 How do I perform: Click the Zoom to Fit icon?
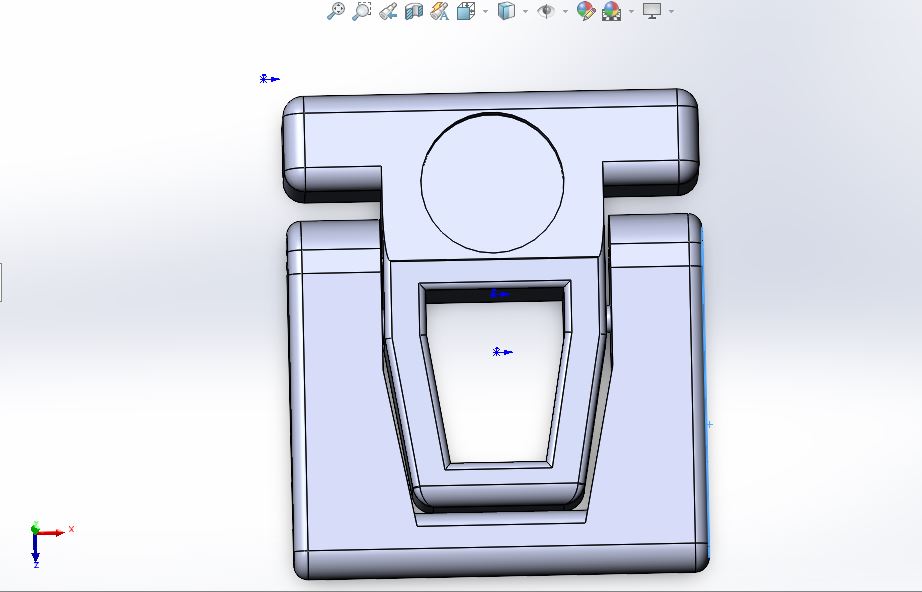(x=336, y=11)
